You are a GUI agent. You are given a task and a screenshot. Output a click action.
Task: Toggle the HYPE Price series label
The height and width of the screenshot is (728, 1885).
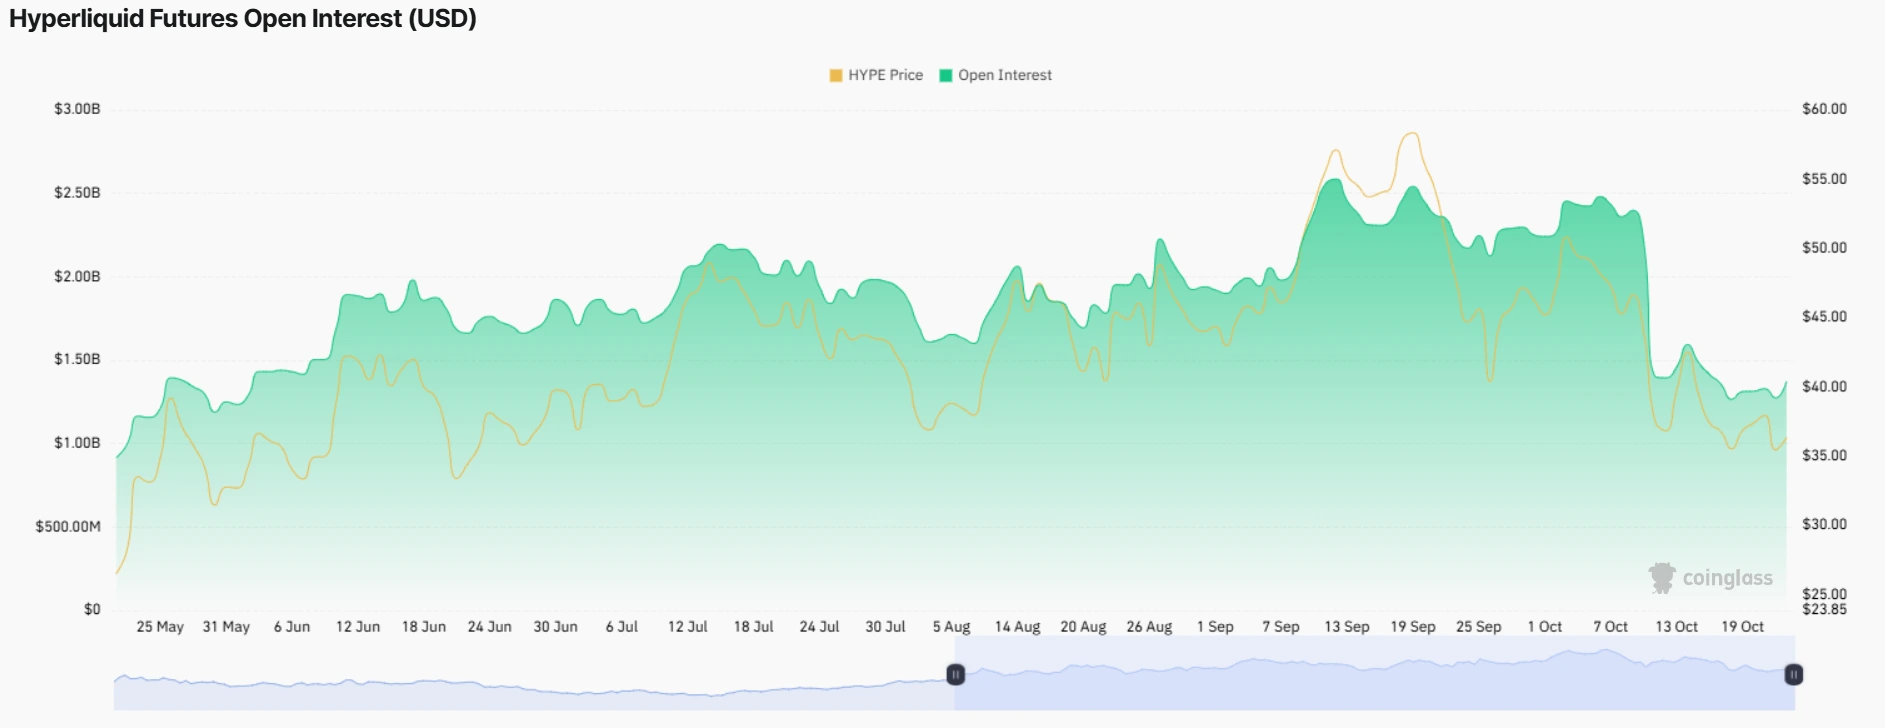[885, 76]
